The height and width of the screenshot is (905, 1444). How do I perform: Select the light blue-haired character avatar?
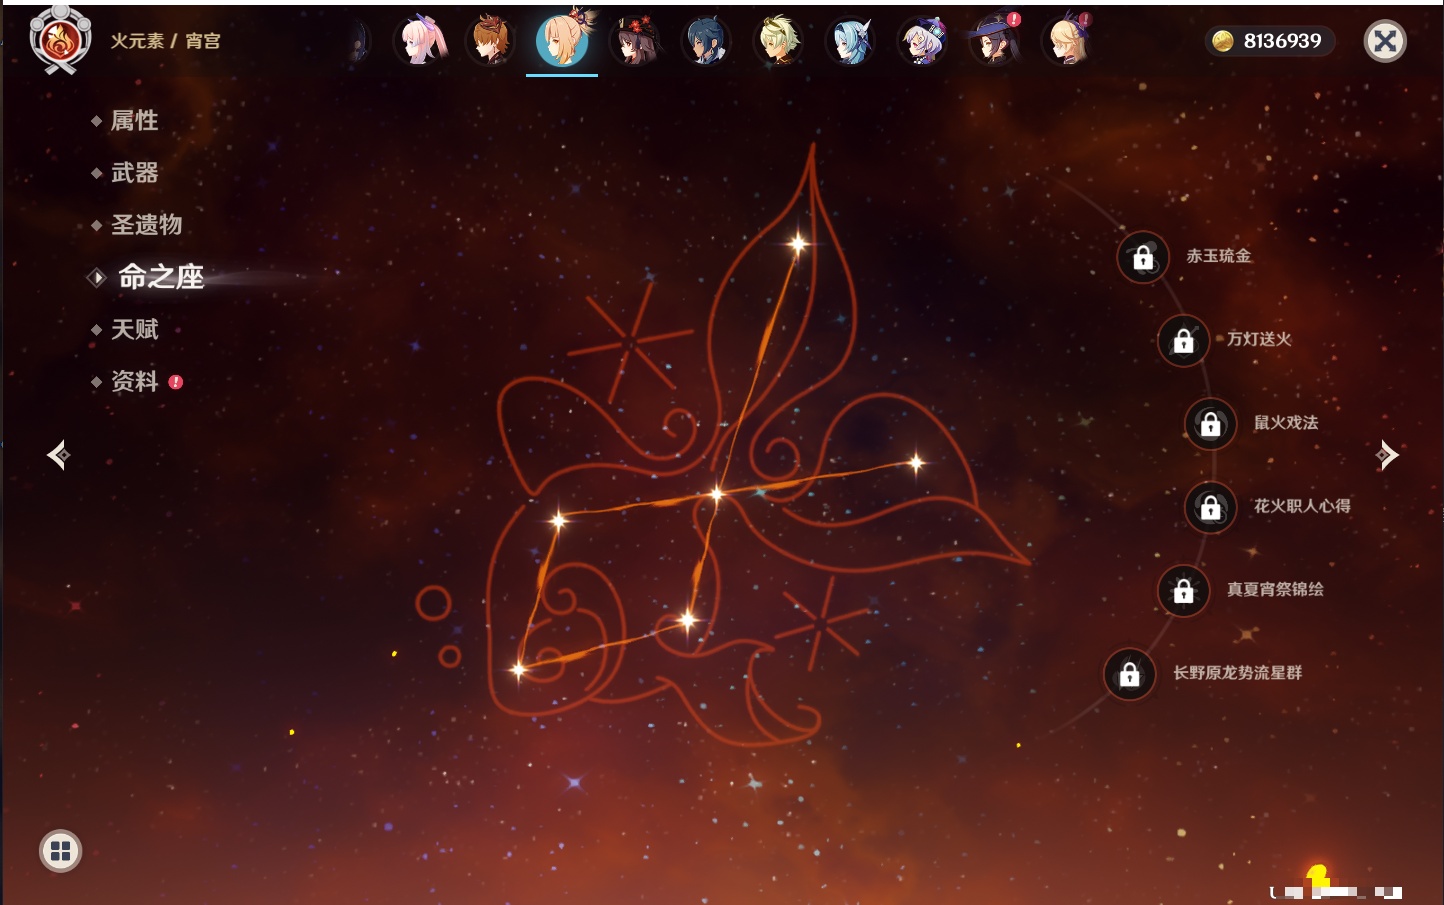click(x=850, y=41)
